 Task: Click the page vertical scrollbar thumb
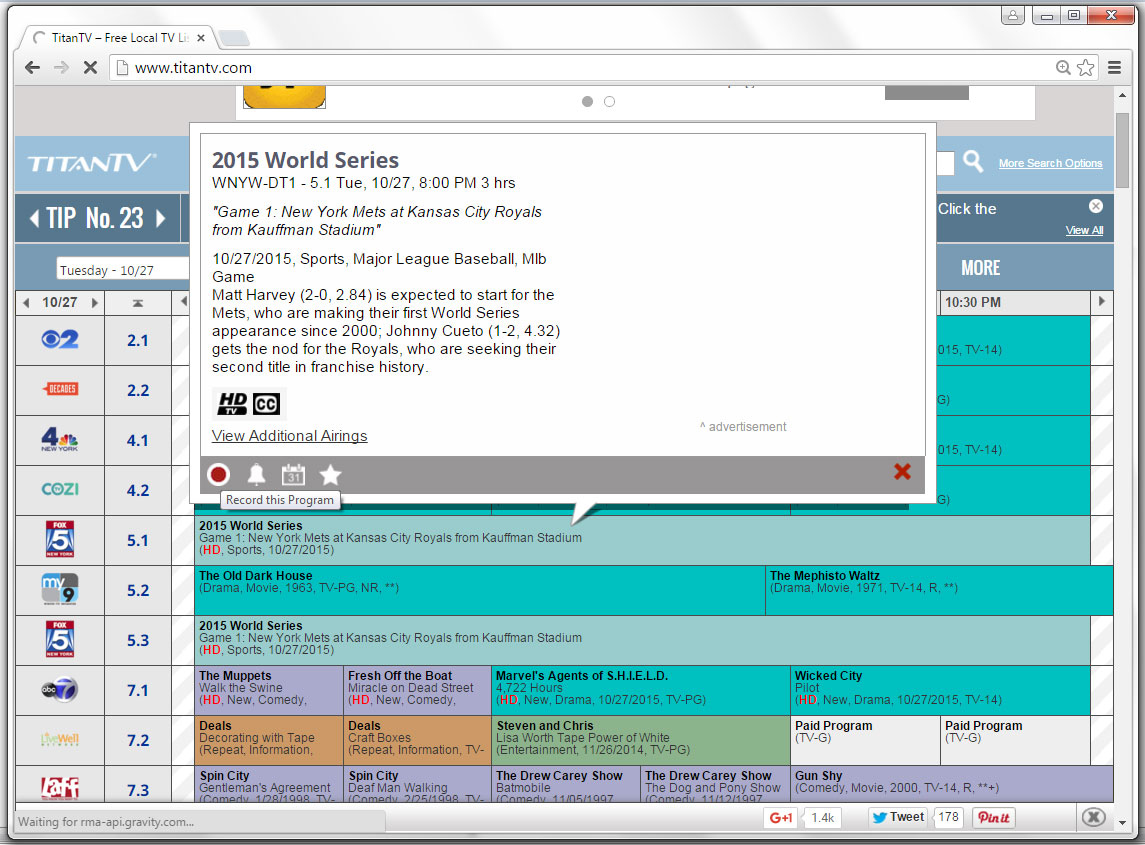[1122, 149]
